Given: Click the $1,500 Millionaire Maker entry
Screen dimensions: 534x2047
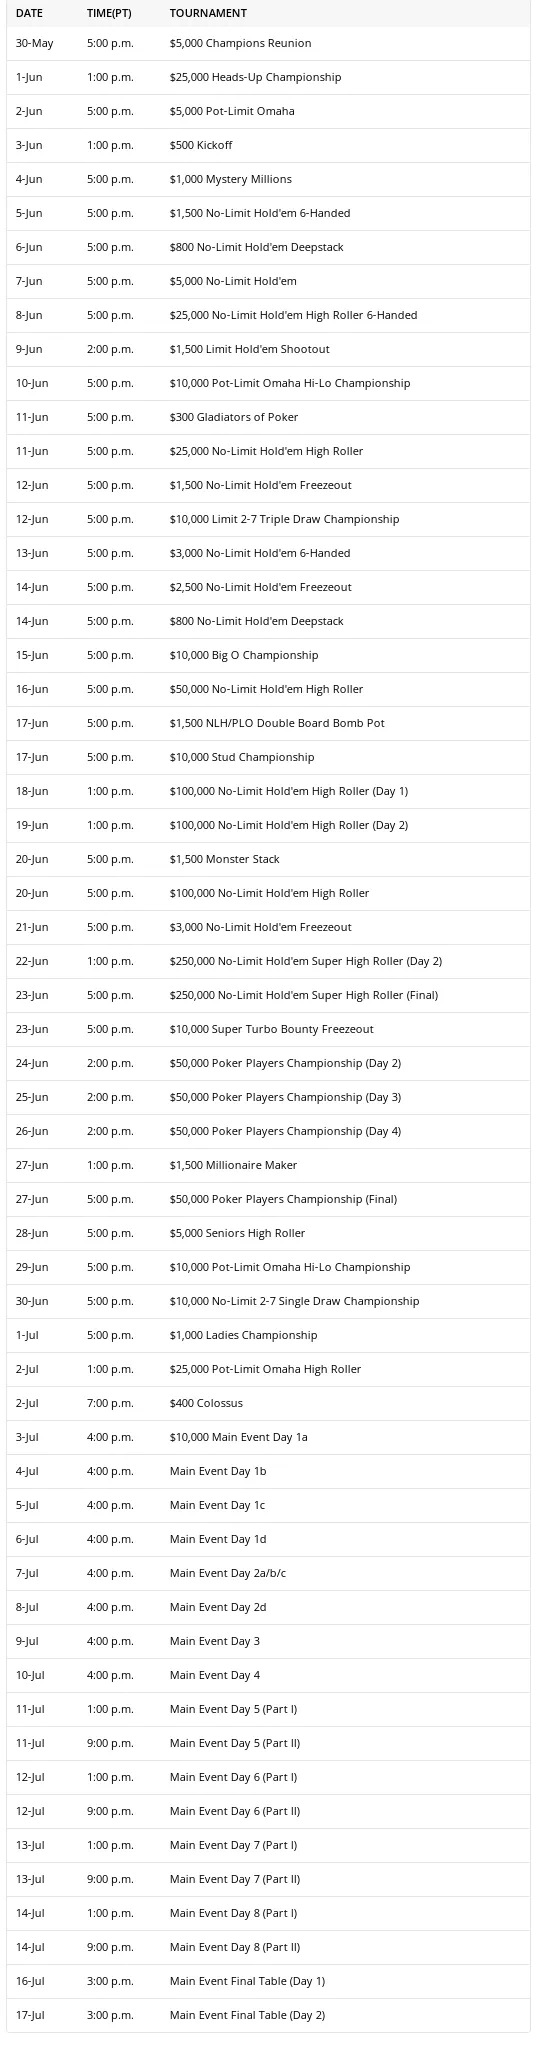Looking at the screenshot, I should 268,1165.
